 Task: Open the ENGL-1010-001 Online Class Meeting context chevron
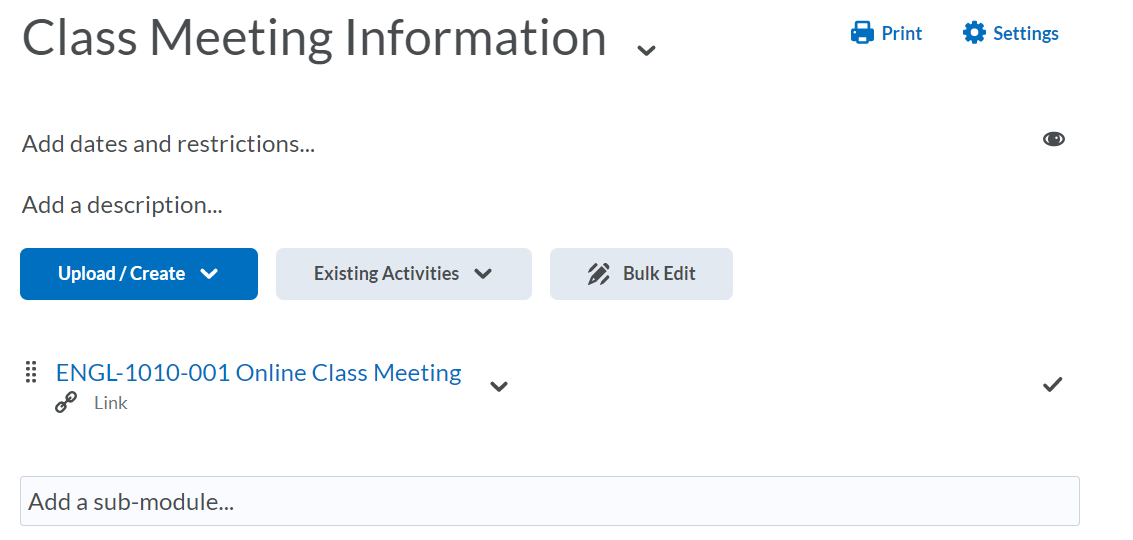[499, 386]
